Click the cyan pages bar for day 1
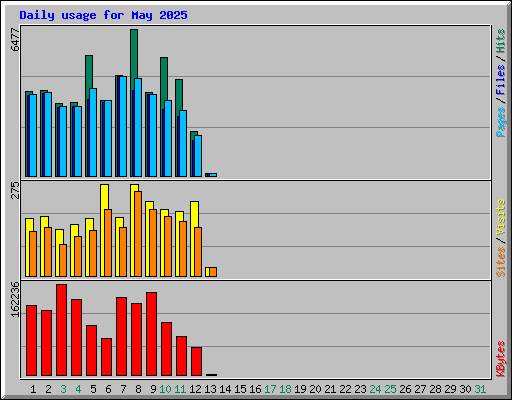This screenshot has height=400, width=512. [33, 135]
